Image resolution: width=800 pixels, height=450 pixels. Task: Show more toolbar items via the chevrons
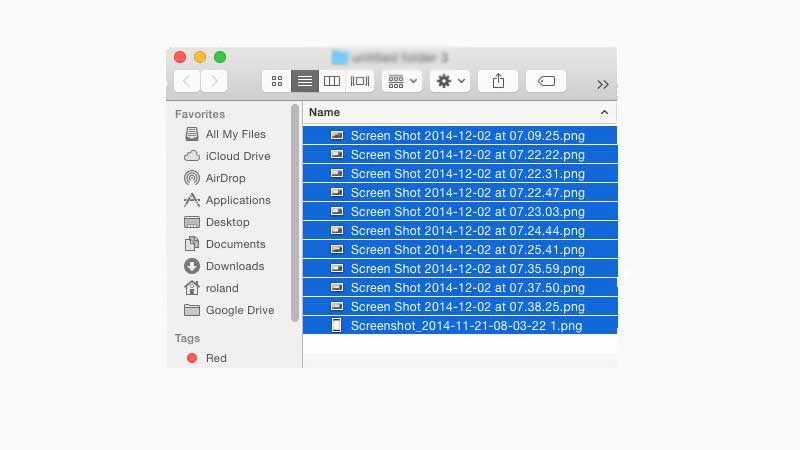click(x=603, y=84)
